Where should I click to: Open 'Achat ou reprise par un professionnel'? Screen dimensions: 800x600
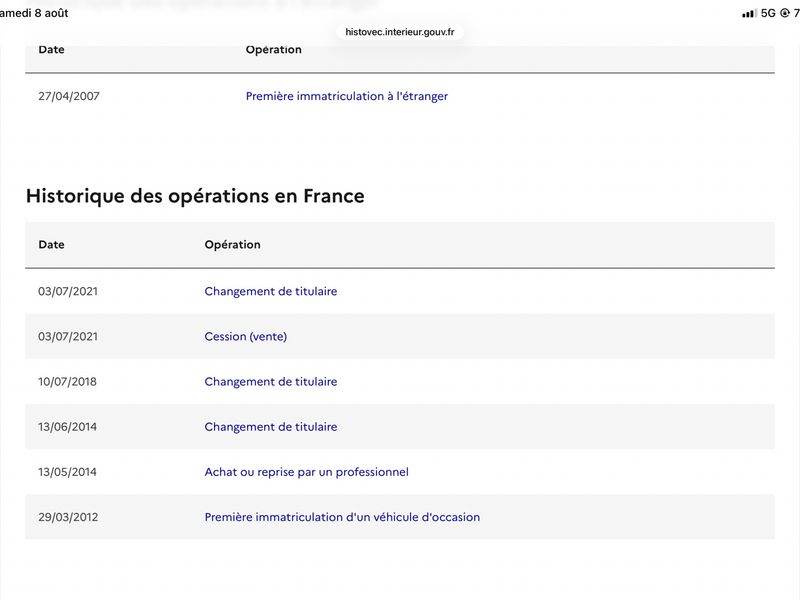tap(306, 472)
